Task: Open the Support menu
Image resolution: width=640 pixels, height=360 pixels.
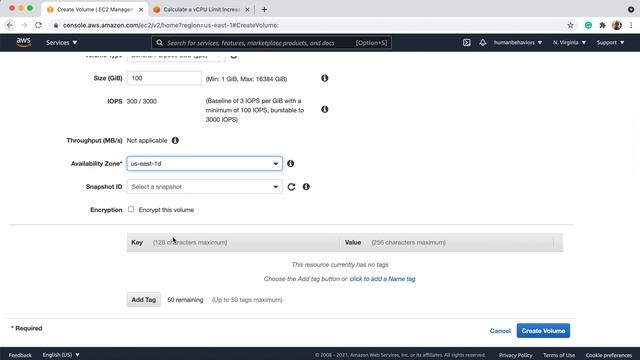Action: click(610, 42)
